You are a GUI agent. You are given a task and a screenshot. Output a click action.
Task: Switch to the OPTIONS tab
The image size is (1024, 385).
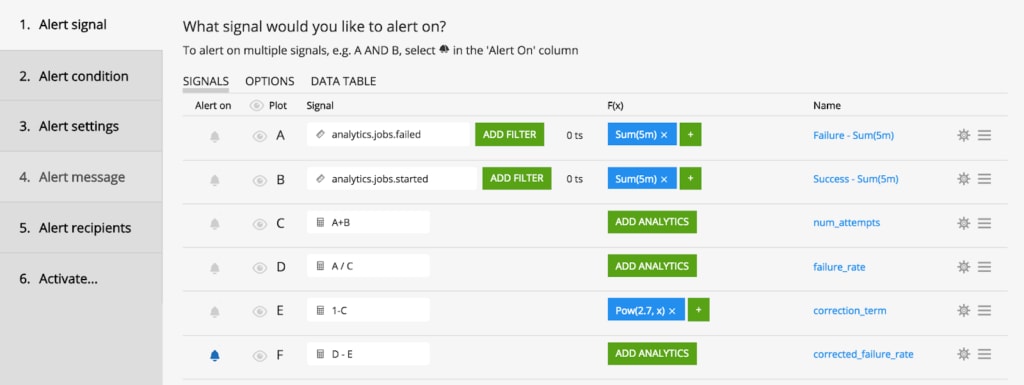coord(270,82)
